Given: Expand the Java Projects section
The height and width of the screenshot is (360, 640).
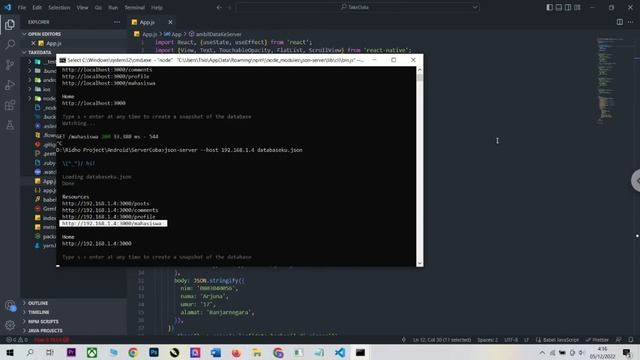Looking at the screenshot, I should click(73, 331).
